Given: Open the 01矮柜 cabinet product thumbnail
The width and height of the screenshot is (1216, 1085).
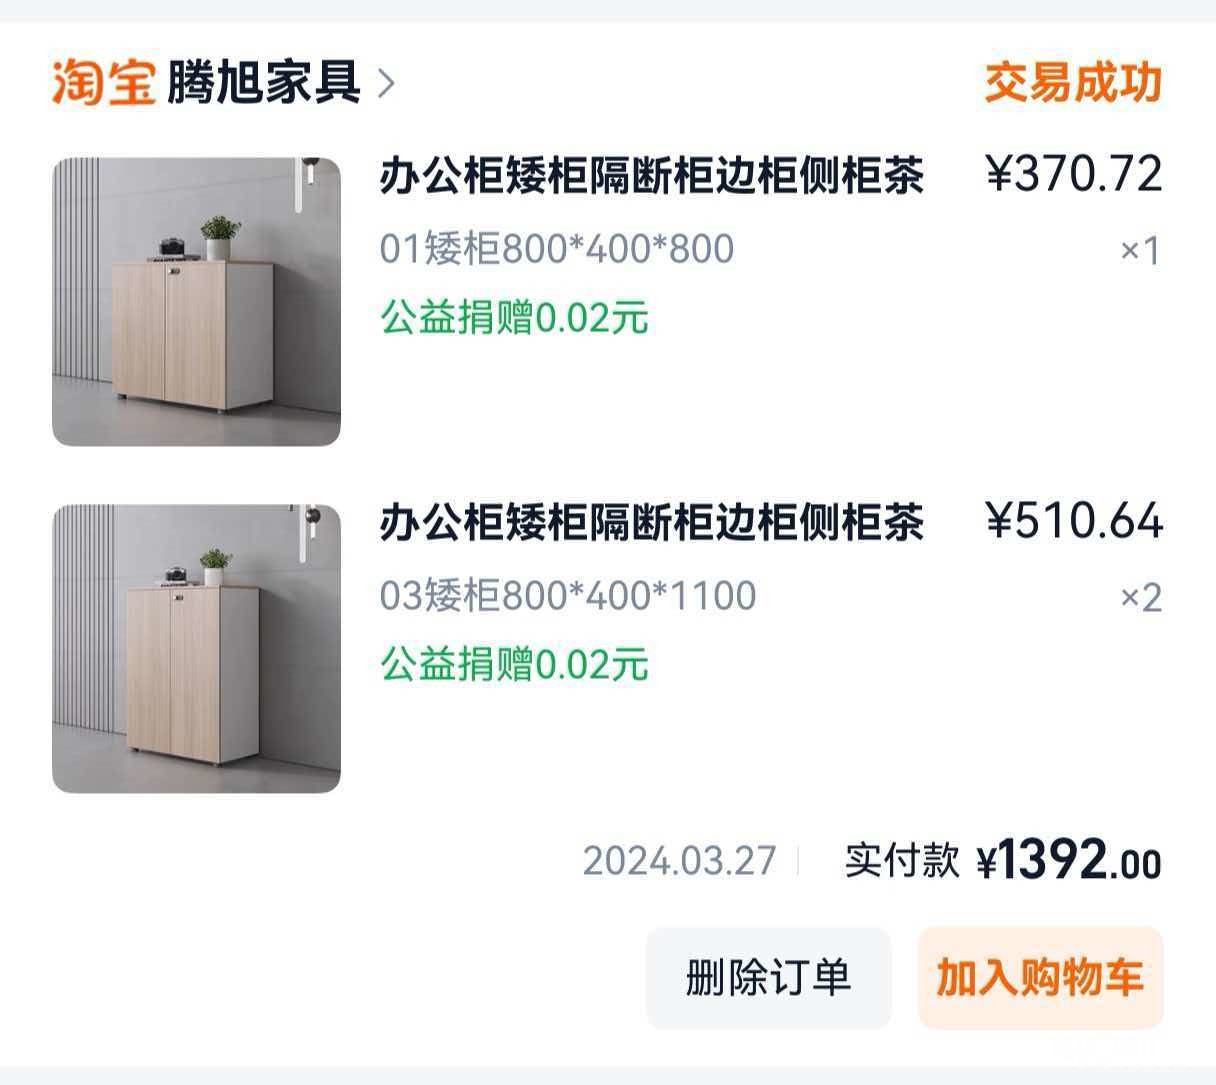Looking at the screenshot, I should 196,301.
